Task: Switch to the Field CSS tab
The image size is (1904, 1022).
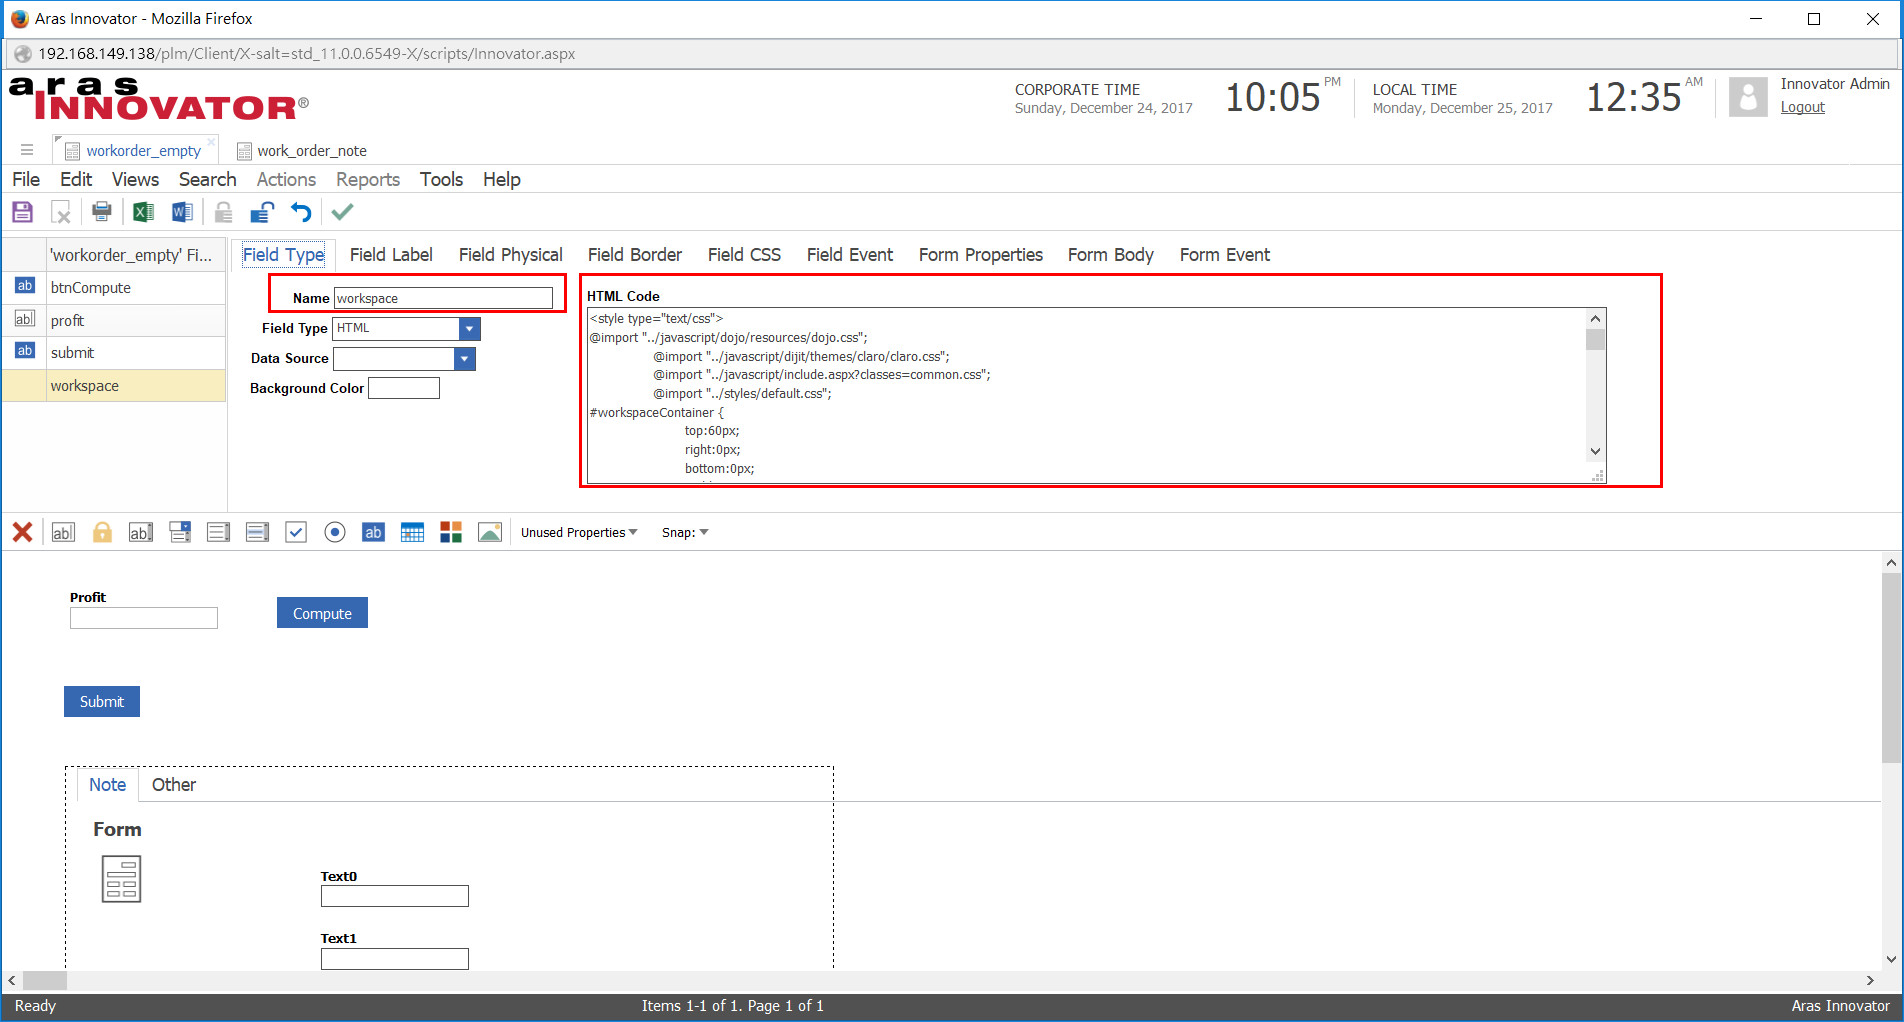Action: point(744,255)
